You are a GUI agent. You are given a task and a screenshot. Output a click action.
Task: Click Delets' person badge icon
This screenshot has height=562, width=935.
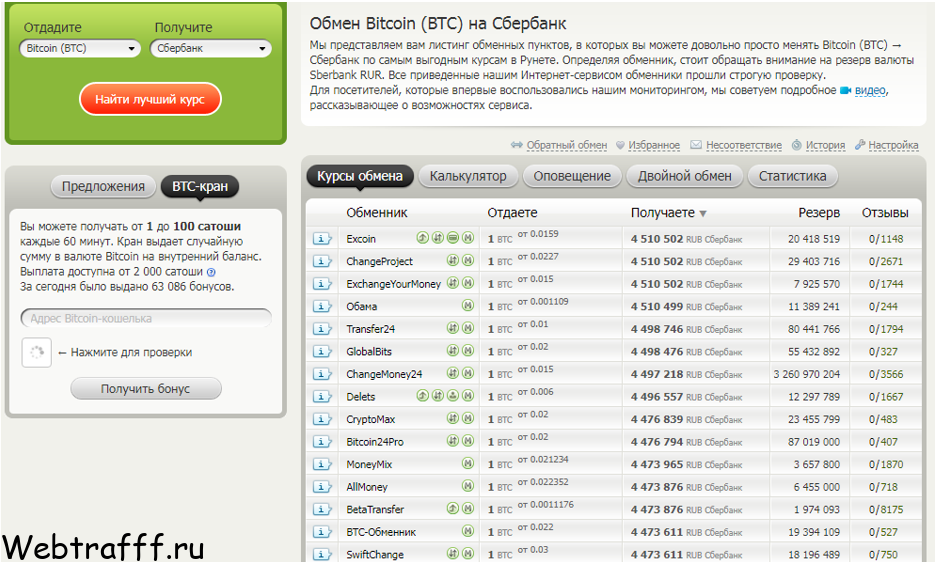click(453, 396)
